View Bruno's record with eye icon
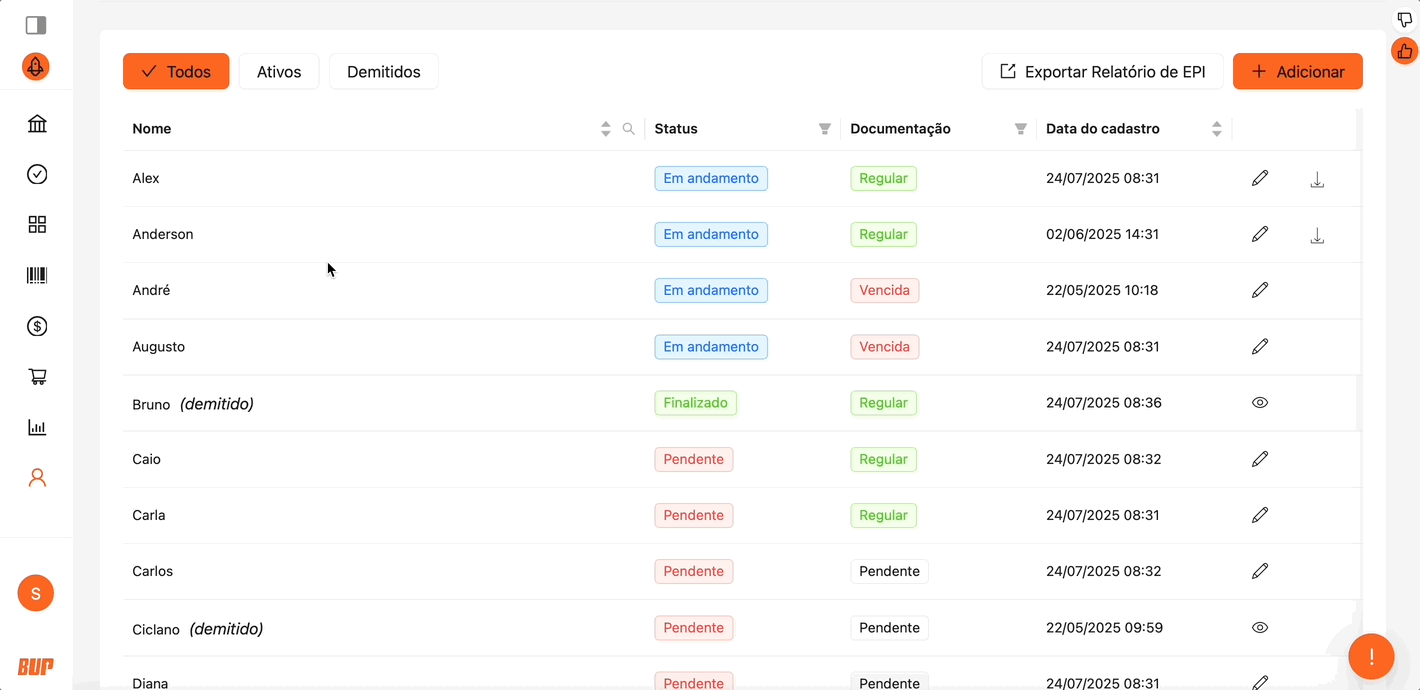 pyautogui.click(x=1260, y=403)
